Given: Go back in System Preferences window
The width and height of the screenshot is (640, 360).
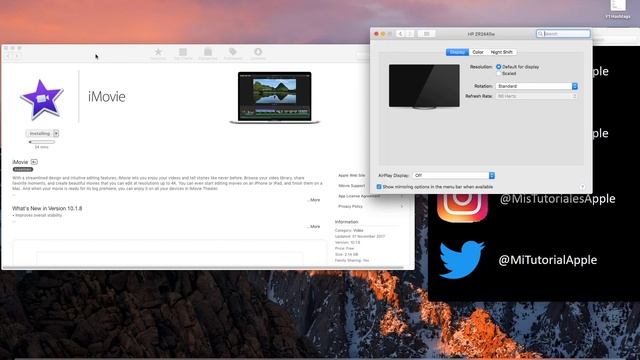Looking at the screenshot, I should [400, 34].
